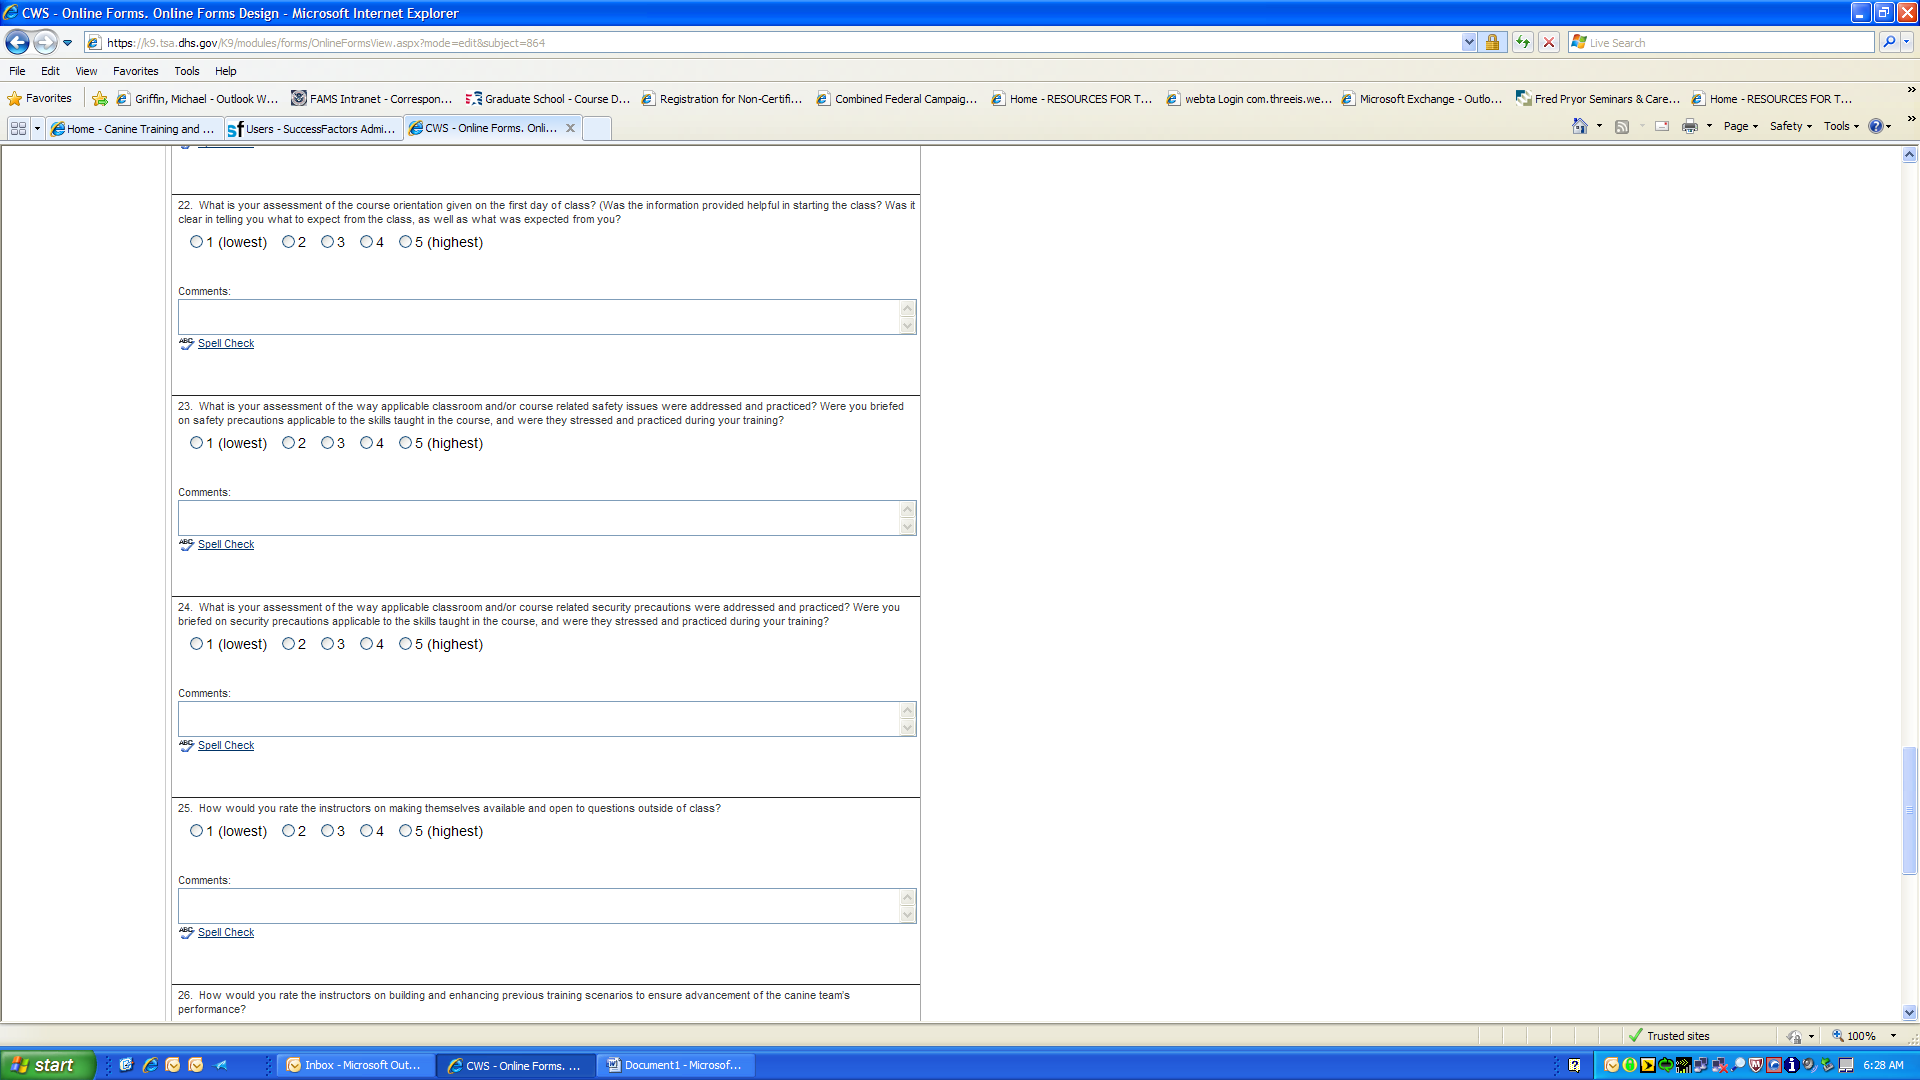Expand the address bar history dropdown

point(1468,42)
